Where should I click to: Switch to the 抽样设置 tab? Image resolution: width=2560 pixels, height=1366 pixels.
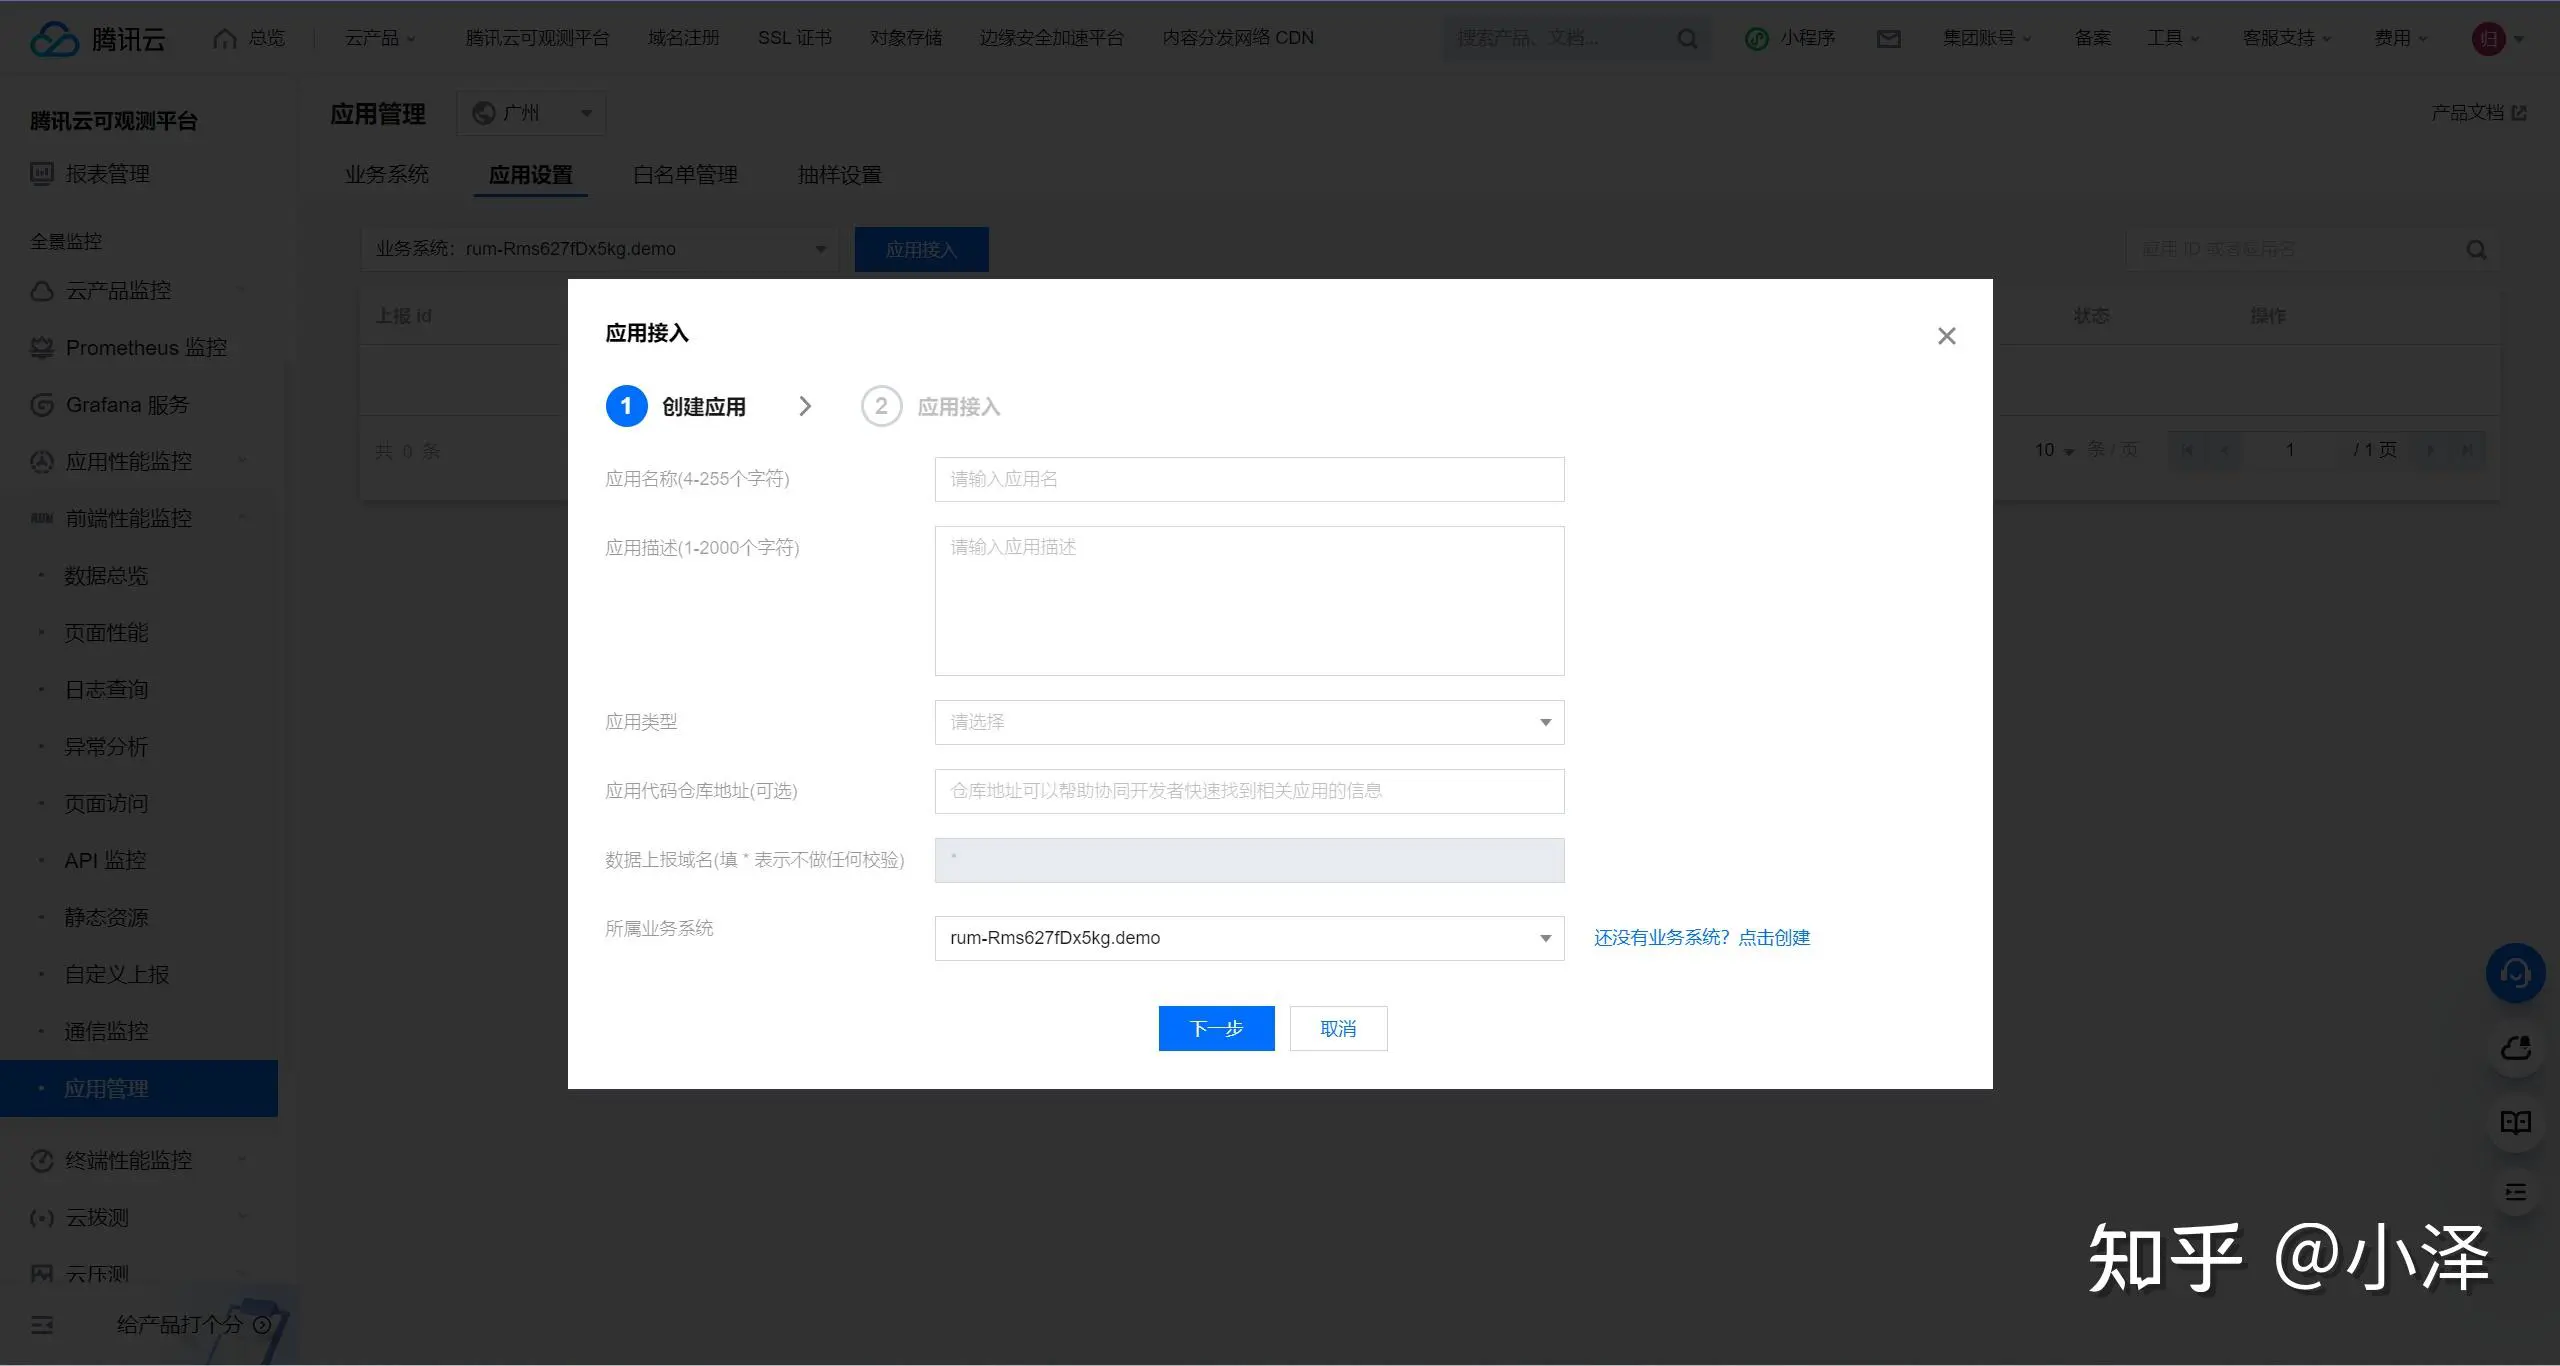pos(839,175)
